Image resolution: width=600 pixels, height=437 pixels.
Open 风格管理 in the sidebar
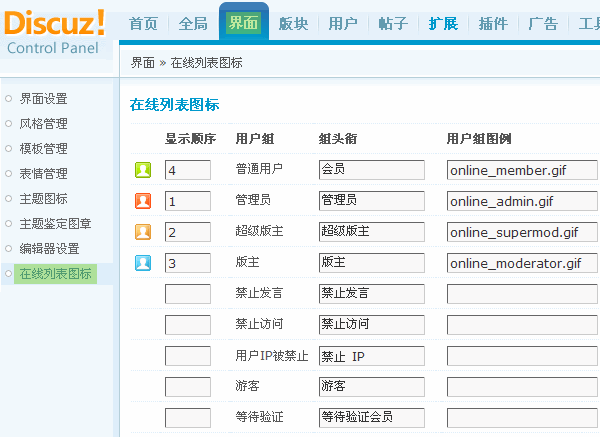pos(44,124)
